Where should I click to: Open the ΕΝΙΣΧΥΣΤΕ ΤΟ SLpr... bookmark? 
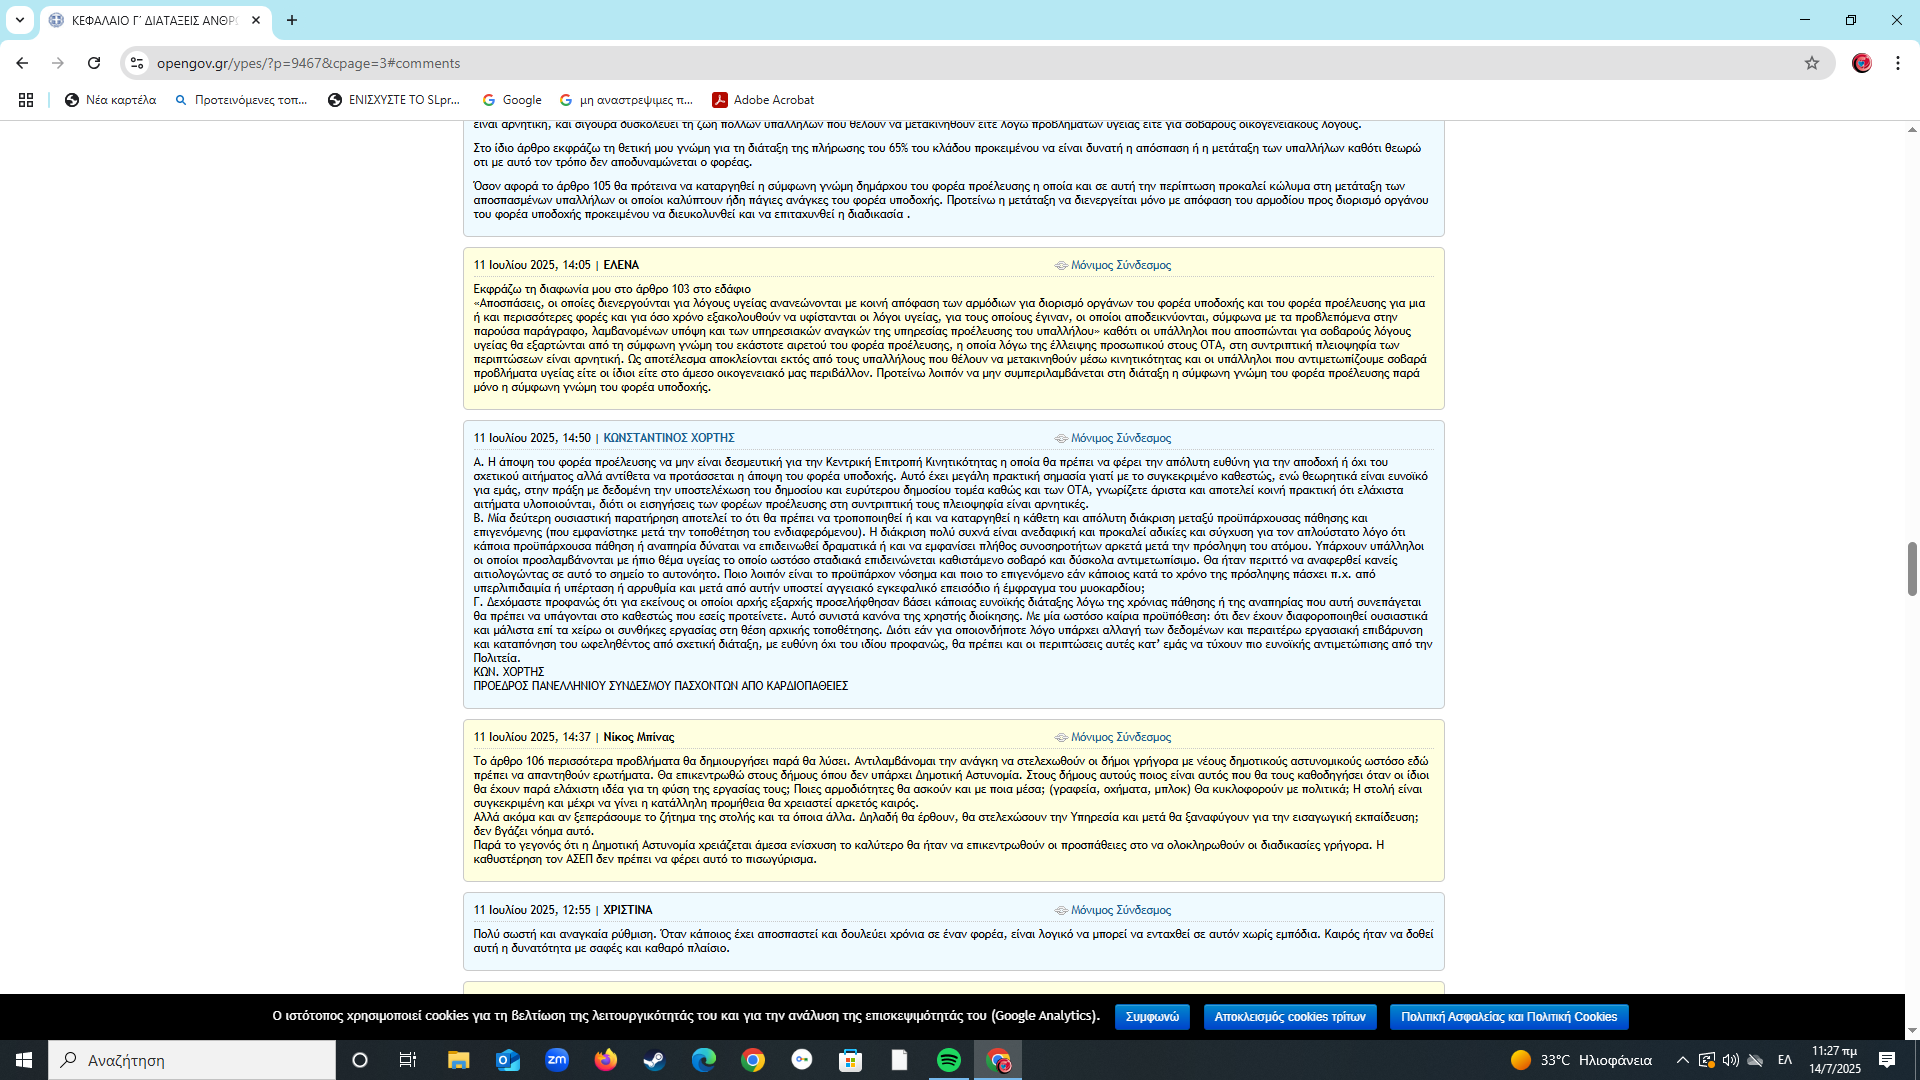pos(394,100)
